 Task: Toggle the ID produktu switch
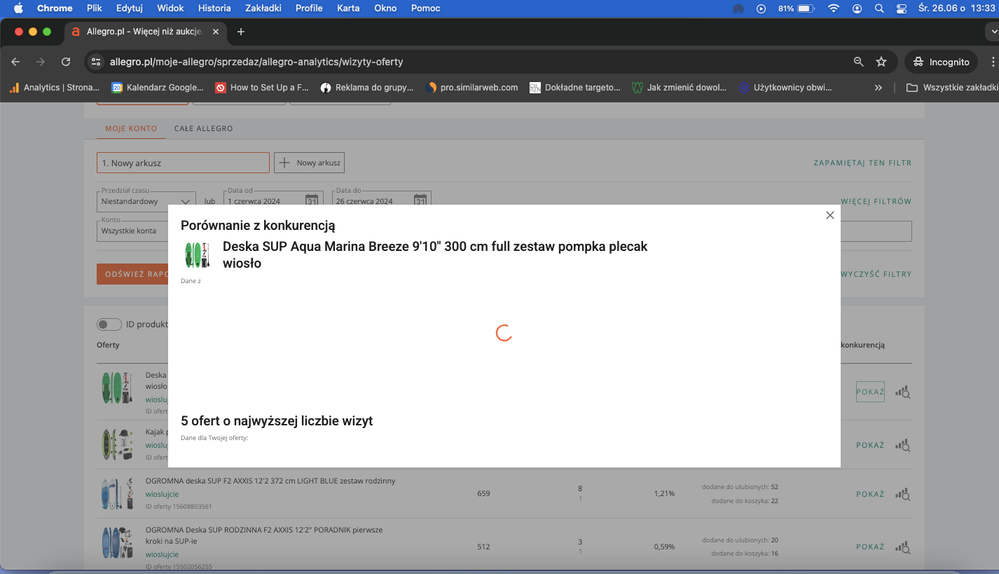coord(109,324)
